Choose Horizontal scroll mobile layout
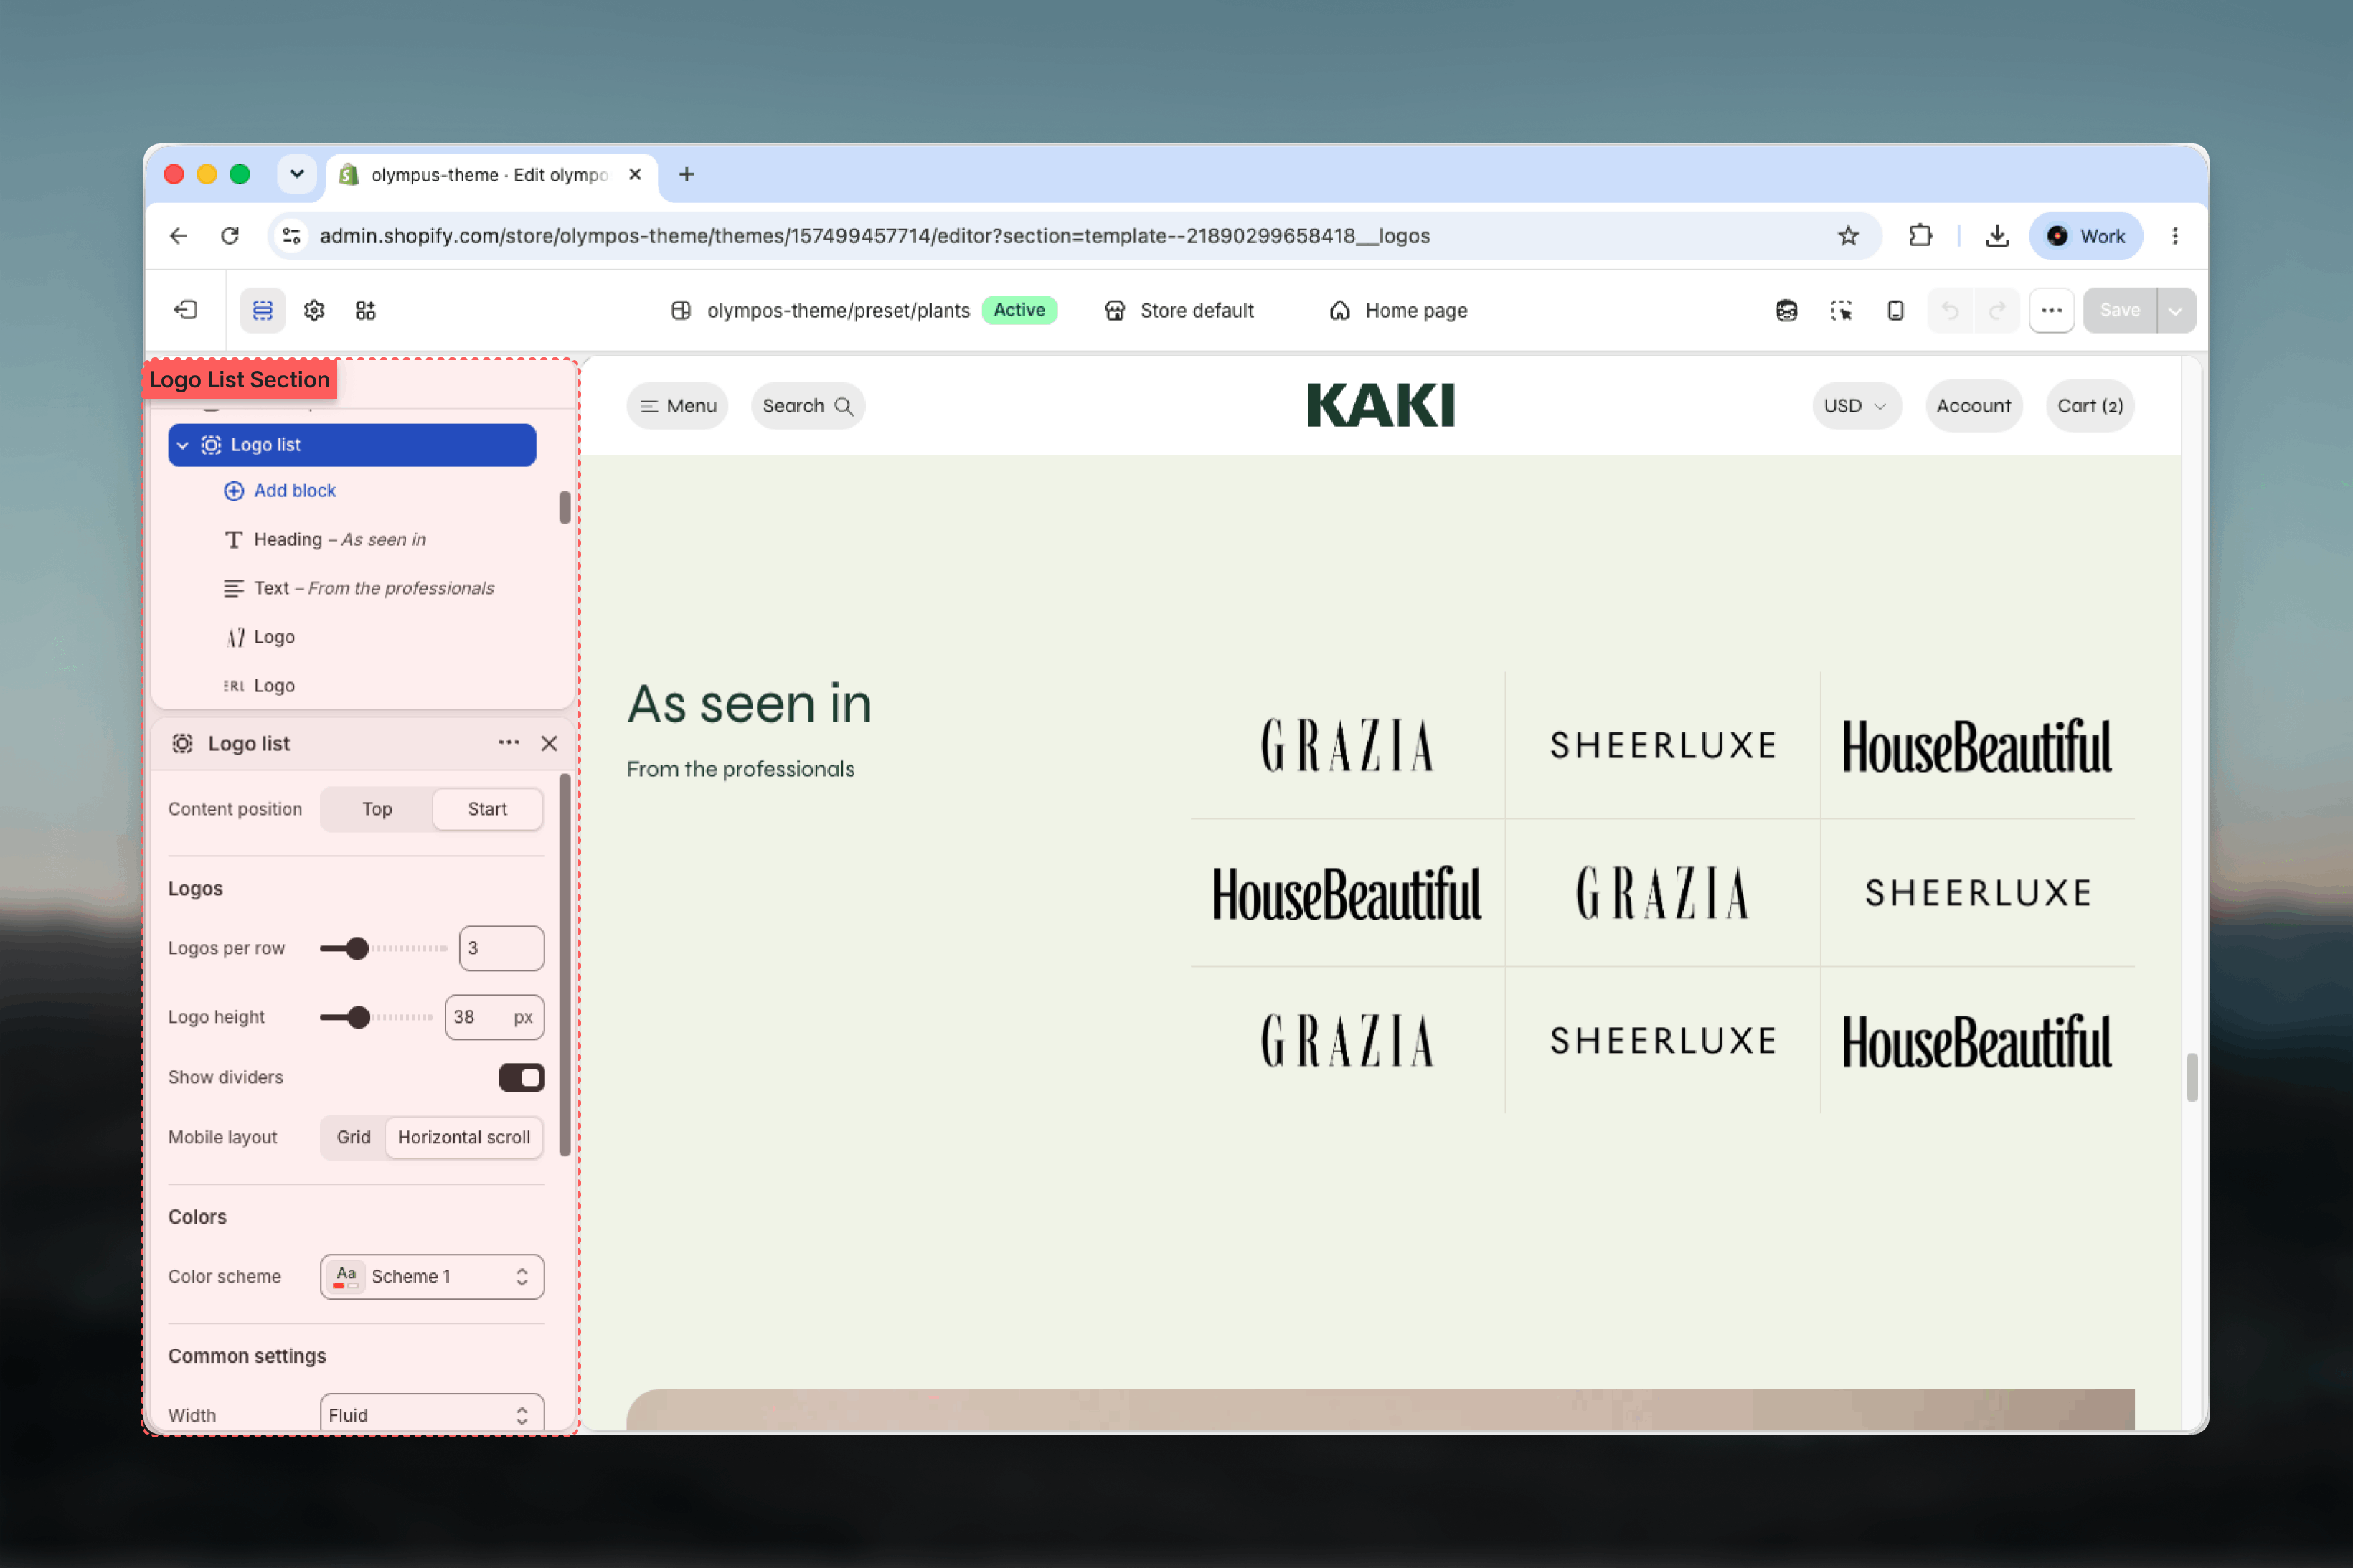Viewport: 2353px width, 1568px height. tap(464, 1137)
